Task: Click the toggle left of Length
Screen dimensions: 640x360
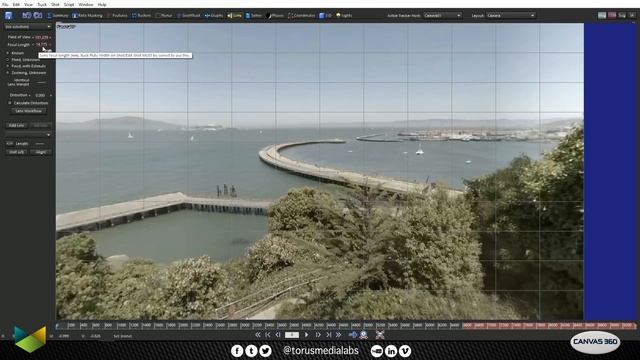Action: coord(9,144)
